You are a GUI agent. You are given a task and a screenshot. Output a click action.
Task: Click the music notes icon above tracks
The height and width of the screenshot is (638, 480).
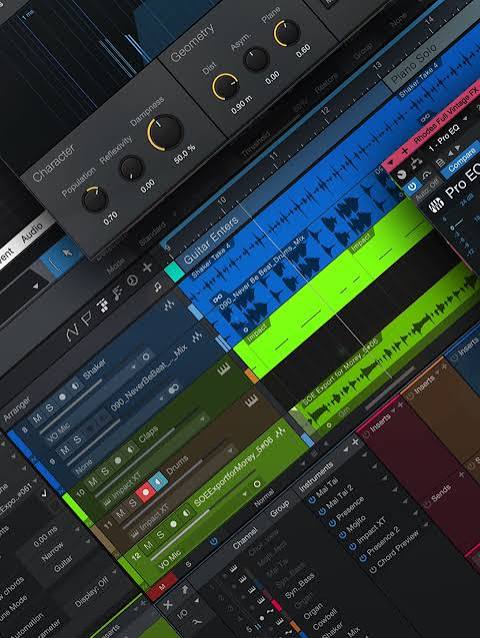tap(118, 293)
